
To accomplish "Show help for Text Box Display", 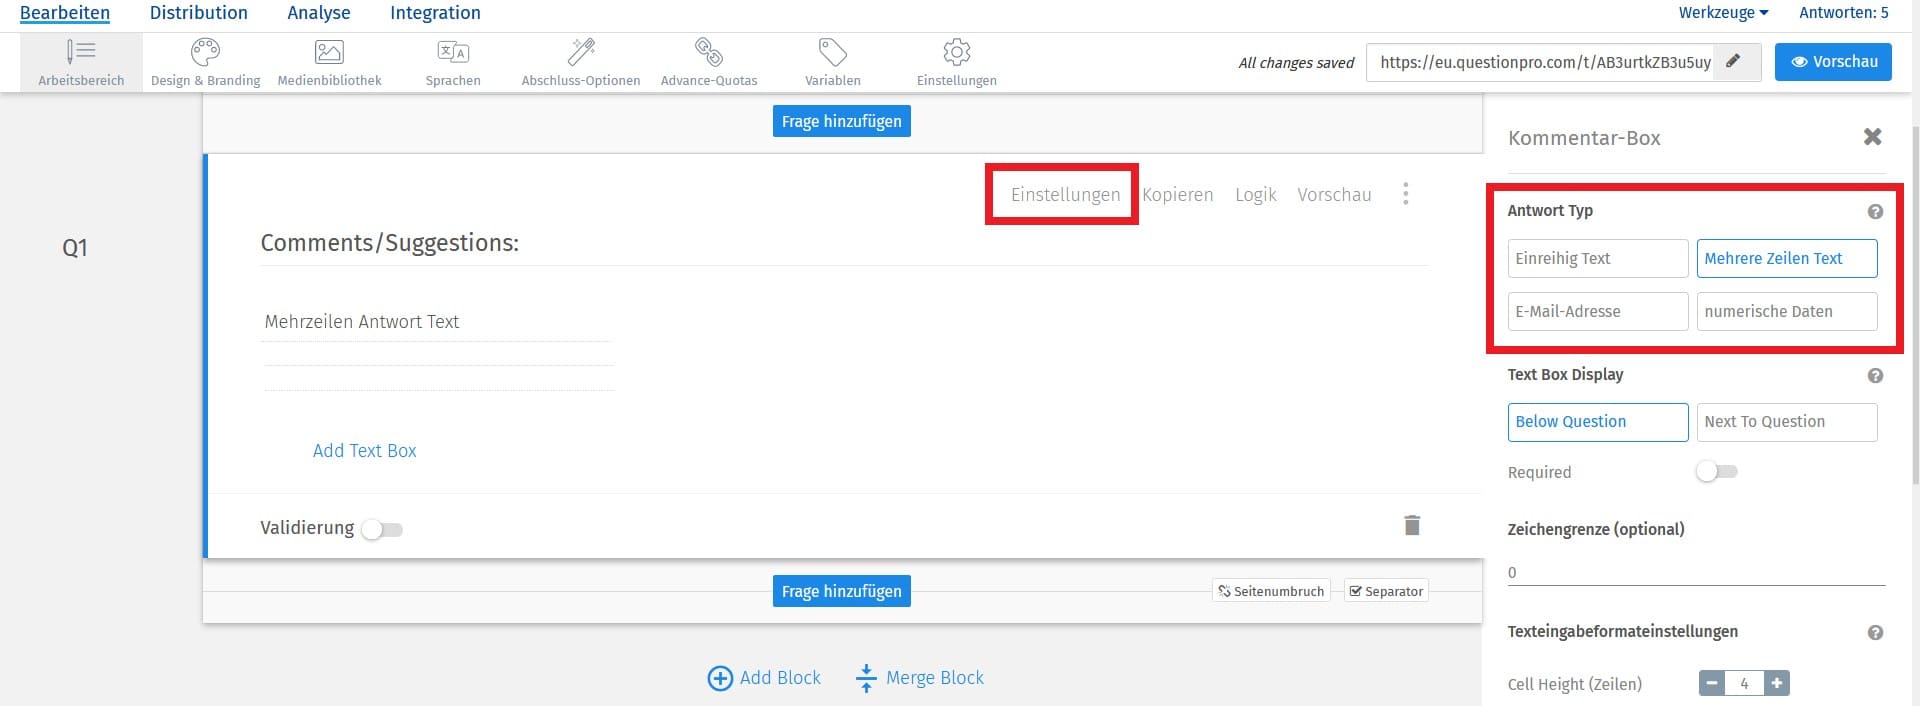I will [1875, 375].
